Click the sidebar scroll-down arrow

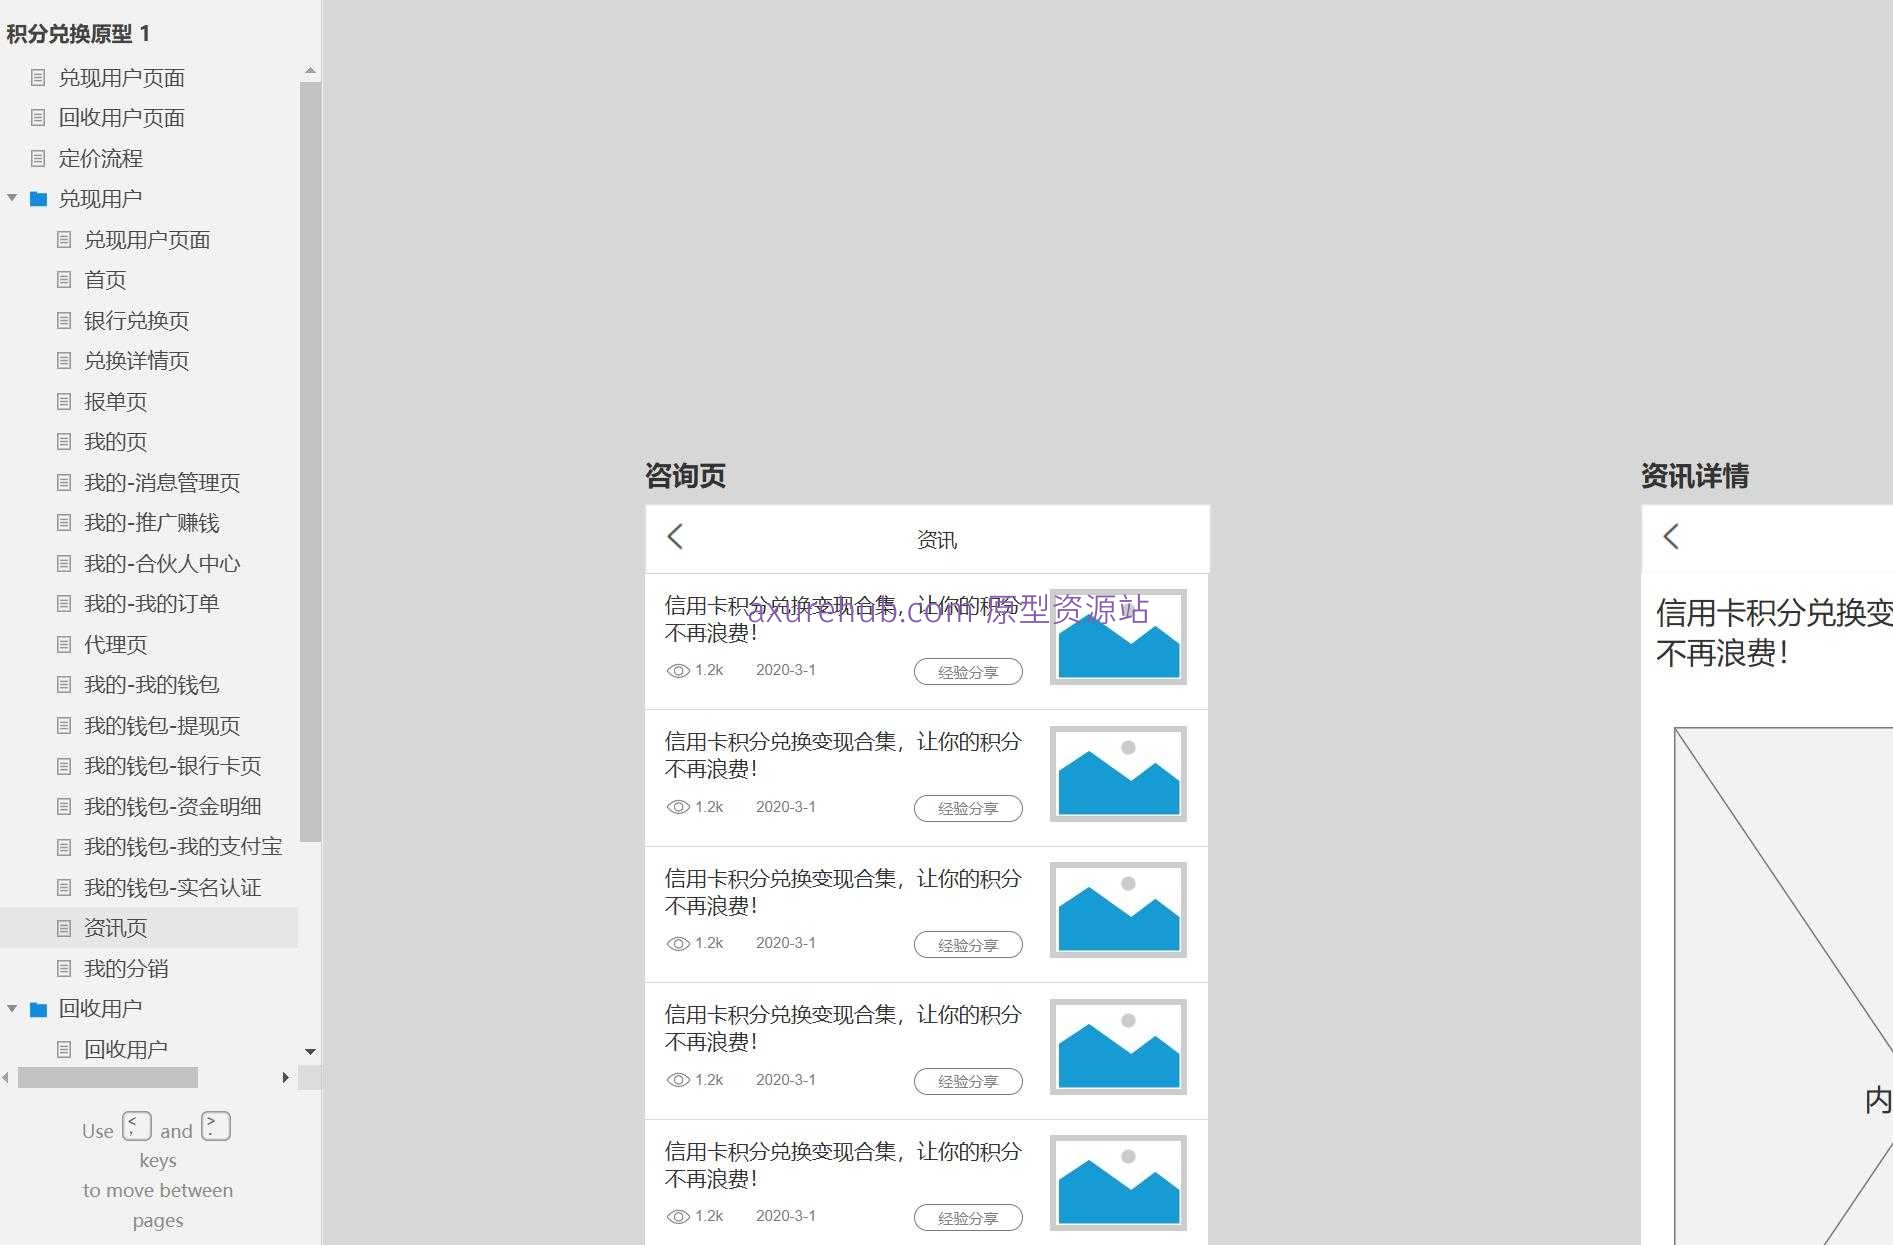(310, 1052)
